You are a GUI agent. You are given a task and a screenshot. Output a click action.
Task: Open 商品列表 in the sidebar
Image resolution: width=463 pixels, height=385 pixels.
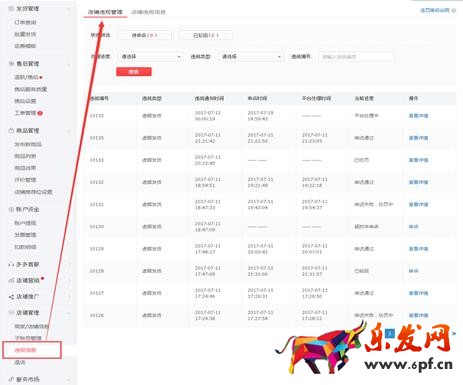coord(25,156)
